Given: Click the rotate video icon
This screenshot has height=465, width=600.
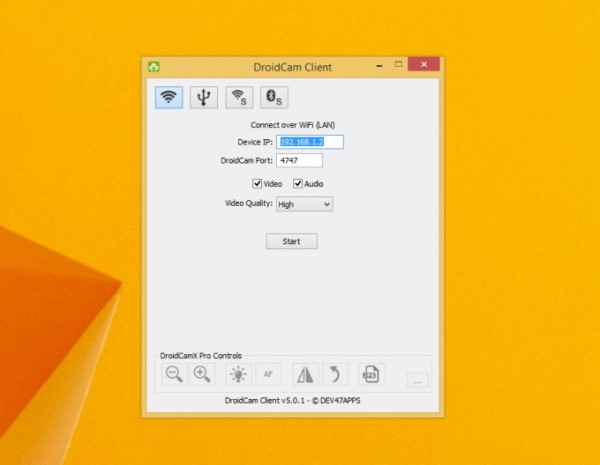Looking at the screenshot, I should pyautogui.click(x=335, y=374).
